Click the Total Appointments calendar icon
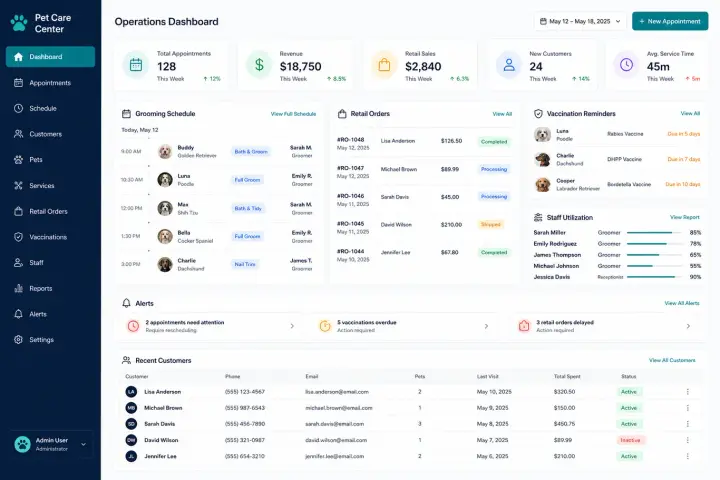The width and height of the screenshot is (720, 480). 135,65
